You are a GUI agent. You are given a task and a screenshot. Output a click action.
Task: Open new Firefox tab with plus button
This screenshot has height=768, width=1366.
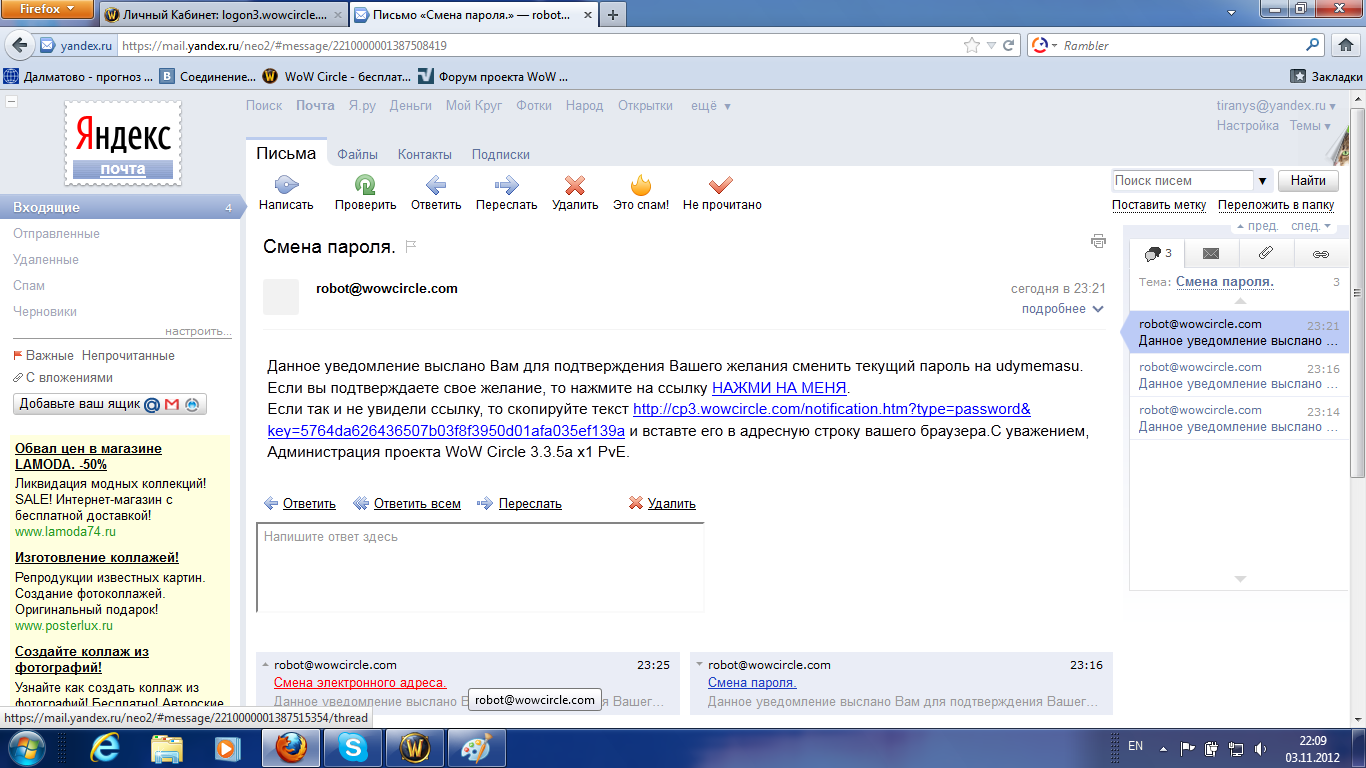612,15
